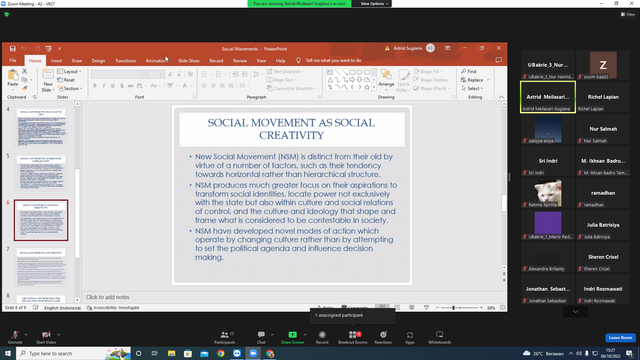Open Zoom Reactions
Image resolution: width=640 pixels, height=360 pixels.
pyautogui.click(x=383, y=337)
